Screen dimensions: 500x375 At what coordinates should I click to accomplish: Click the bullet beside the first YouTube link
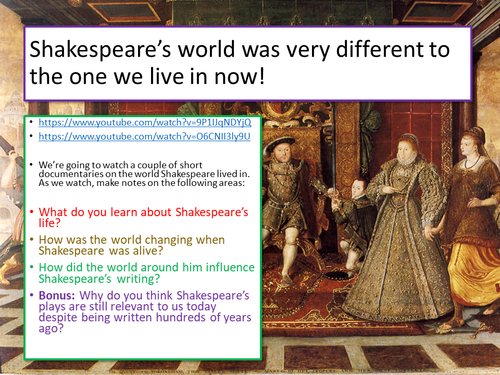31,122
